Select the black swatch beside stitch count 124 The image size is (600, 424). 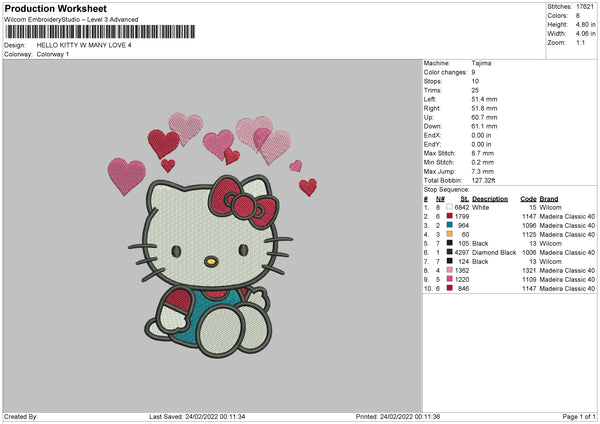[450, 261]
